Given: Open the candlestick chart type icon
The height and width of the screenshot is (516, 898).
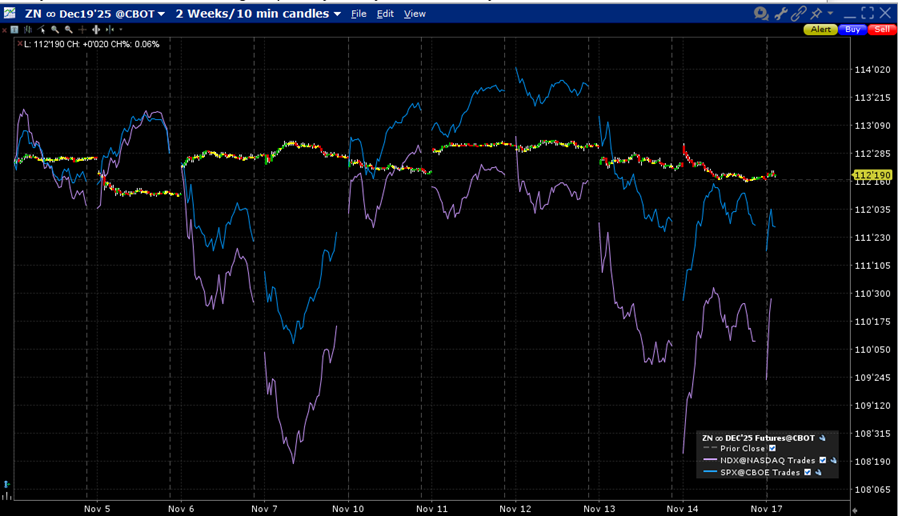Looking at the screenshot, I should (27, 30).
